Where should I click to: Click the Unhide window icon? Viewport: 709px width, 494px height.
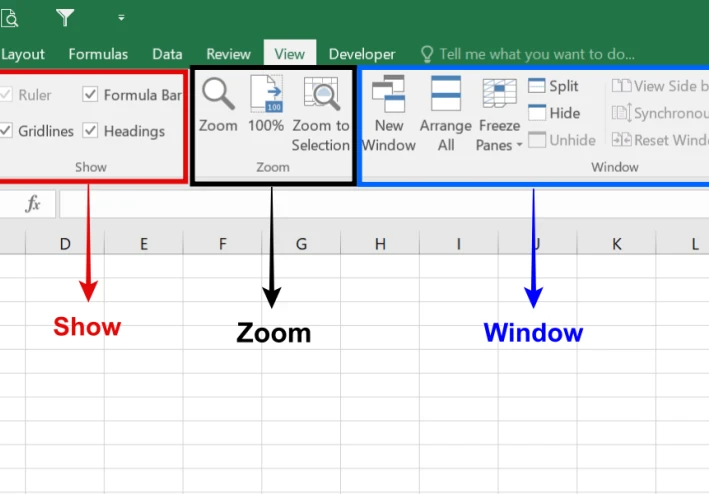click(x=537, y=140)
